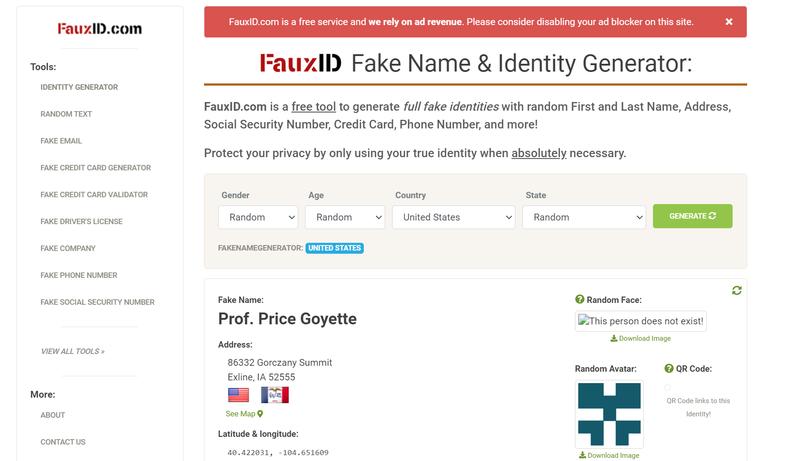Image resolution: width=800 pixels, height=461 pixels.
Task: Open the Fake Email tool
Action: [x=61, y=141]
